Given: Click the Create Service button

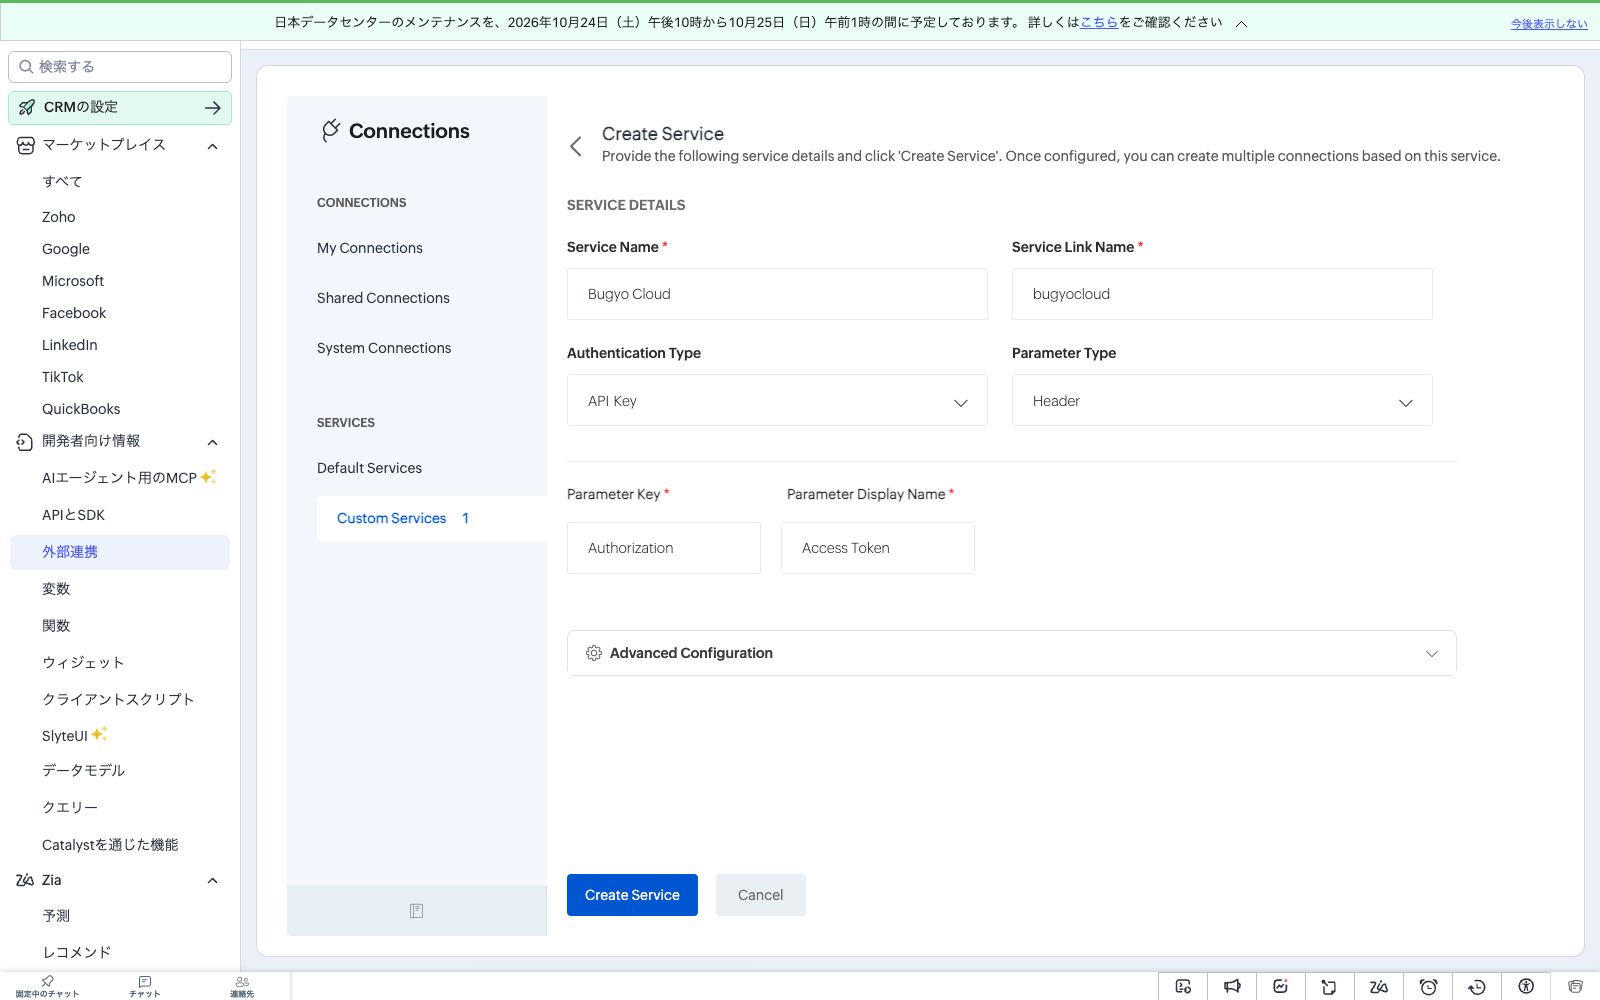Looking at the screenshot, I should point(632,895).
